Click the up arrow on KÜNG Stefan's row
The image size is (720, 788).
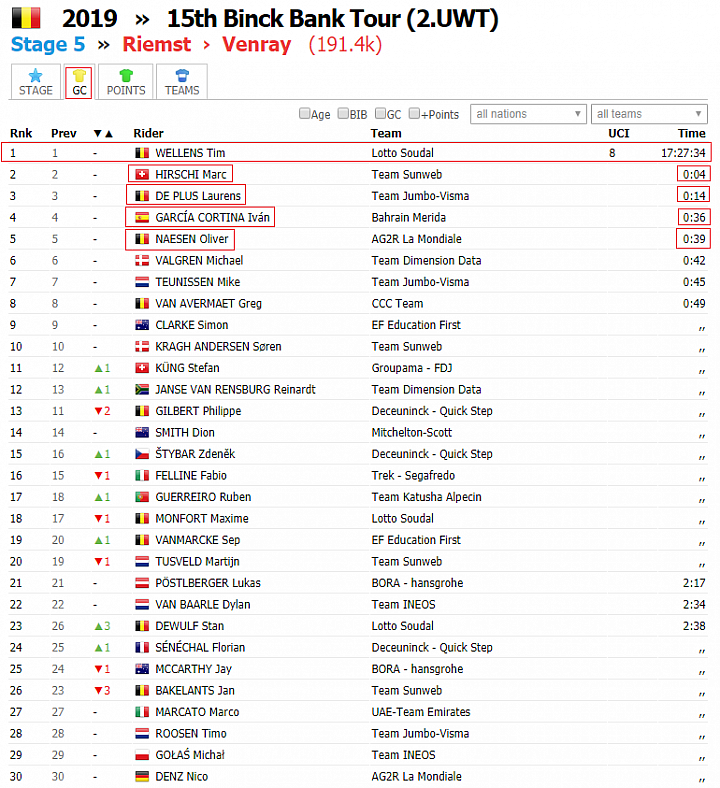point(98,368)
